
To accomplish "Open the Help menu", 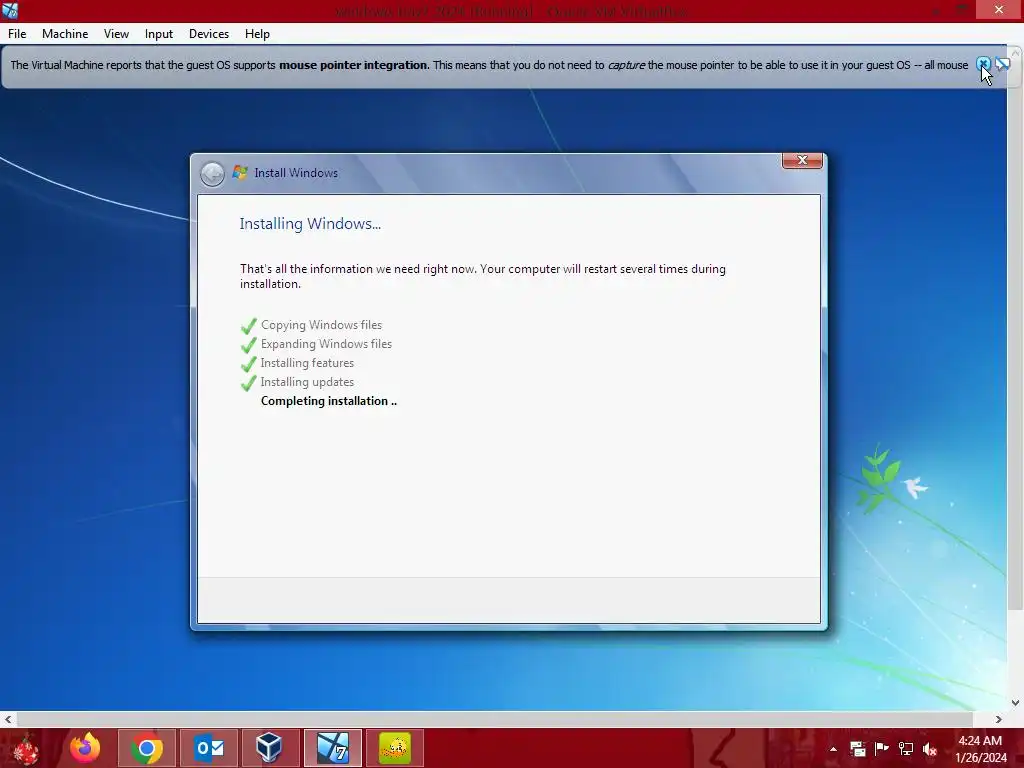I will point(257,34).
